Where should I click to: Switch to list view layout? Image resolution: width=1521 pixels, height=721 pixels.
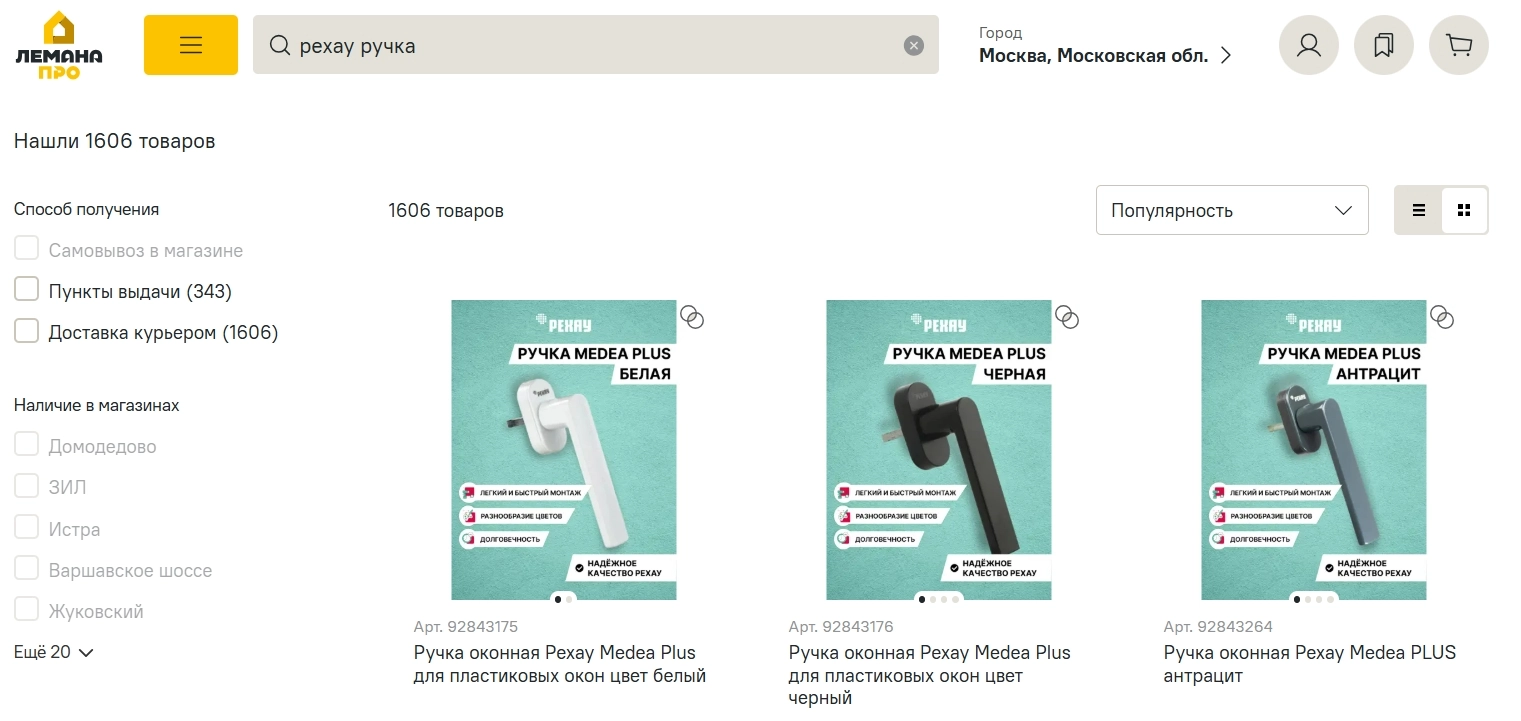tap(1418, 210)
